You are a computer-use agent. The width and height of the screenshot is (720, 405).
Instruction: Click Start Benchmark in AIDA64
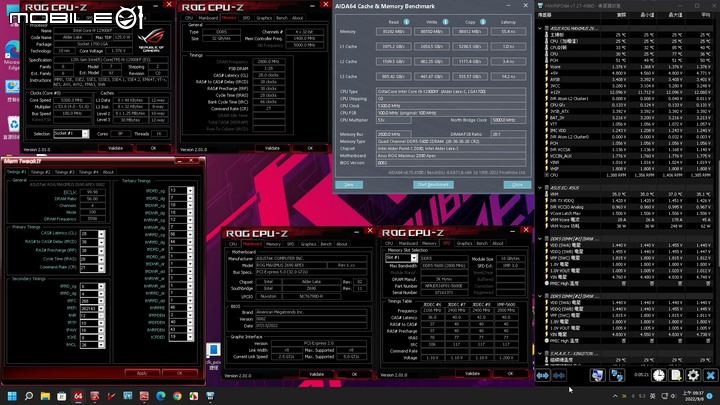coord(433,185)
